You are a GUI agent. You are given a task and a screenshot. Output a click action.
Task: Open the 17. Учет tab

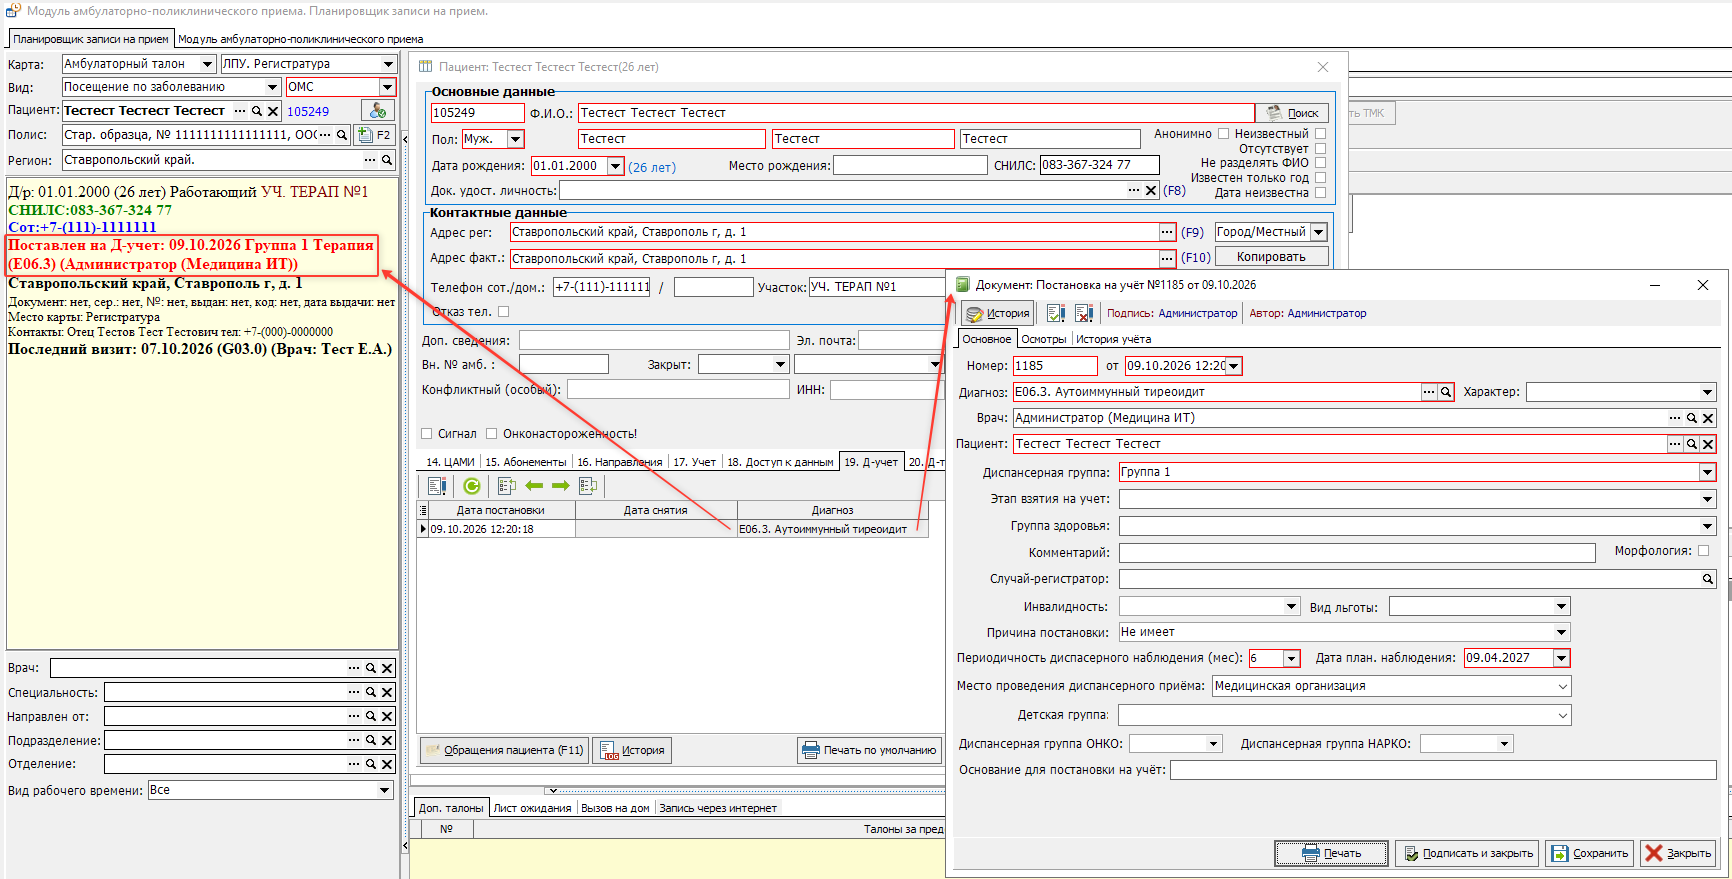[x=694, y=462]
